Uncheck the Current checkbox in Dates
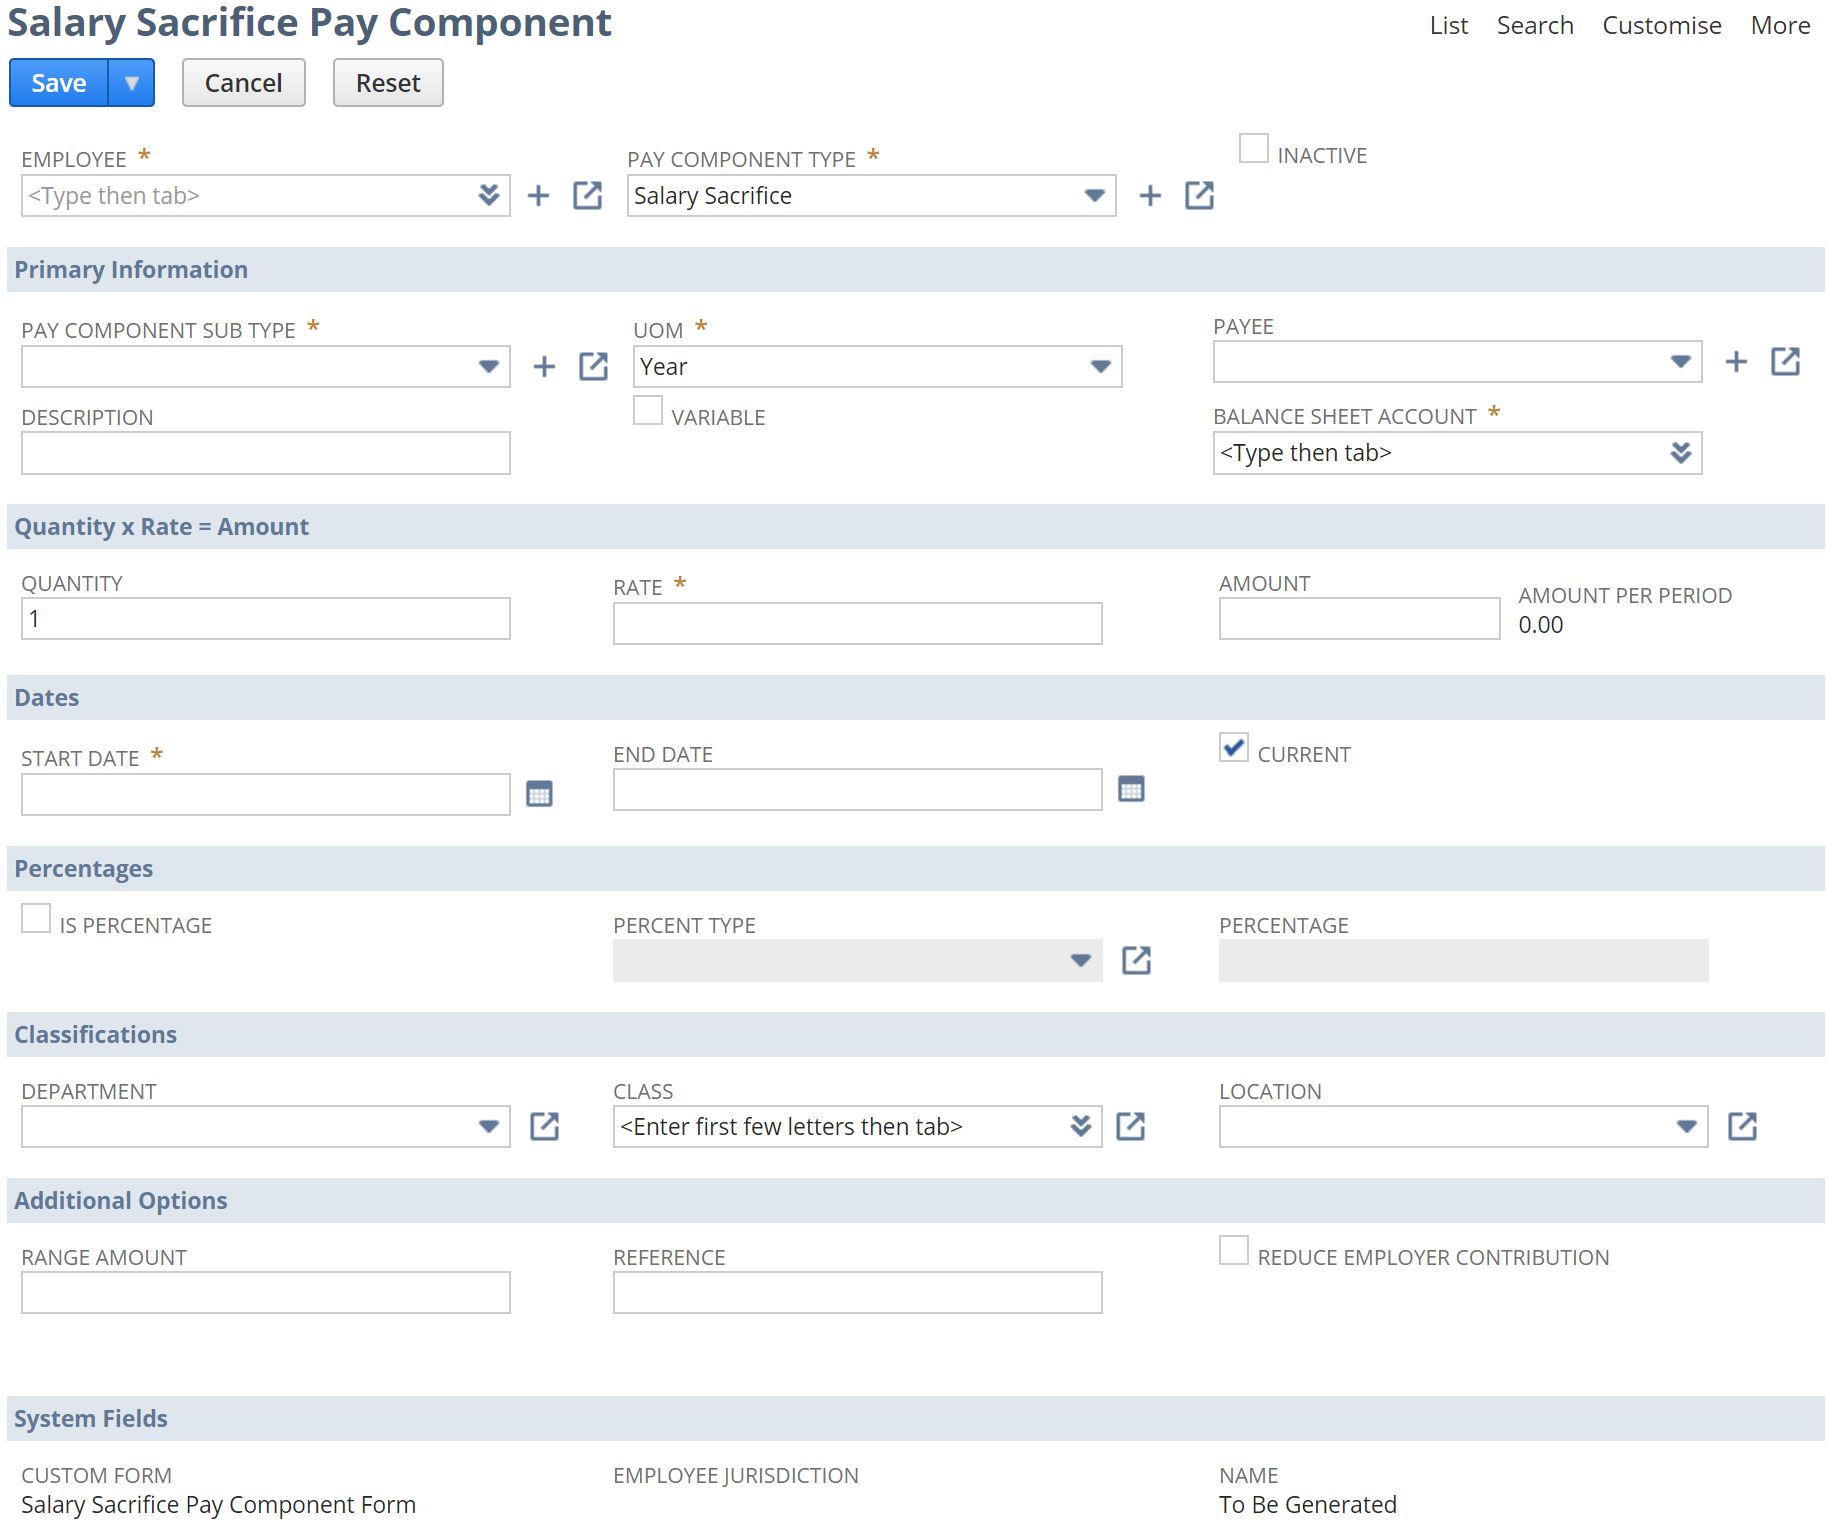This screenshot has height=1525, width=1827. 1234,747
